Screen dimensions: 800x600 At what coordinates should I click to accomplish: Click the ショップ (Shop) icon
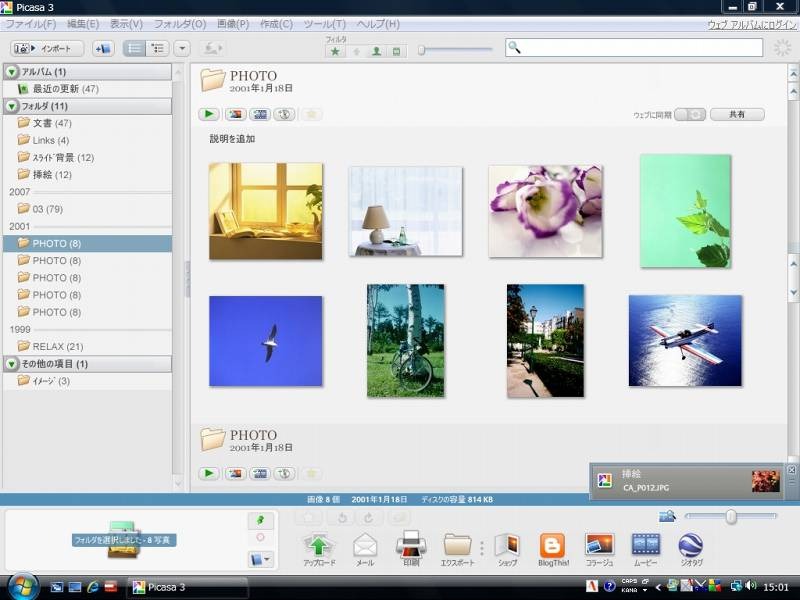click(507, 545)
